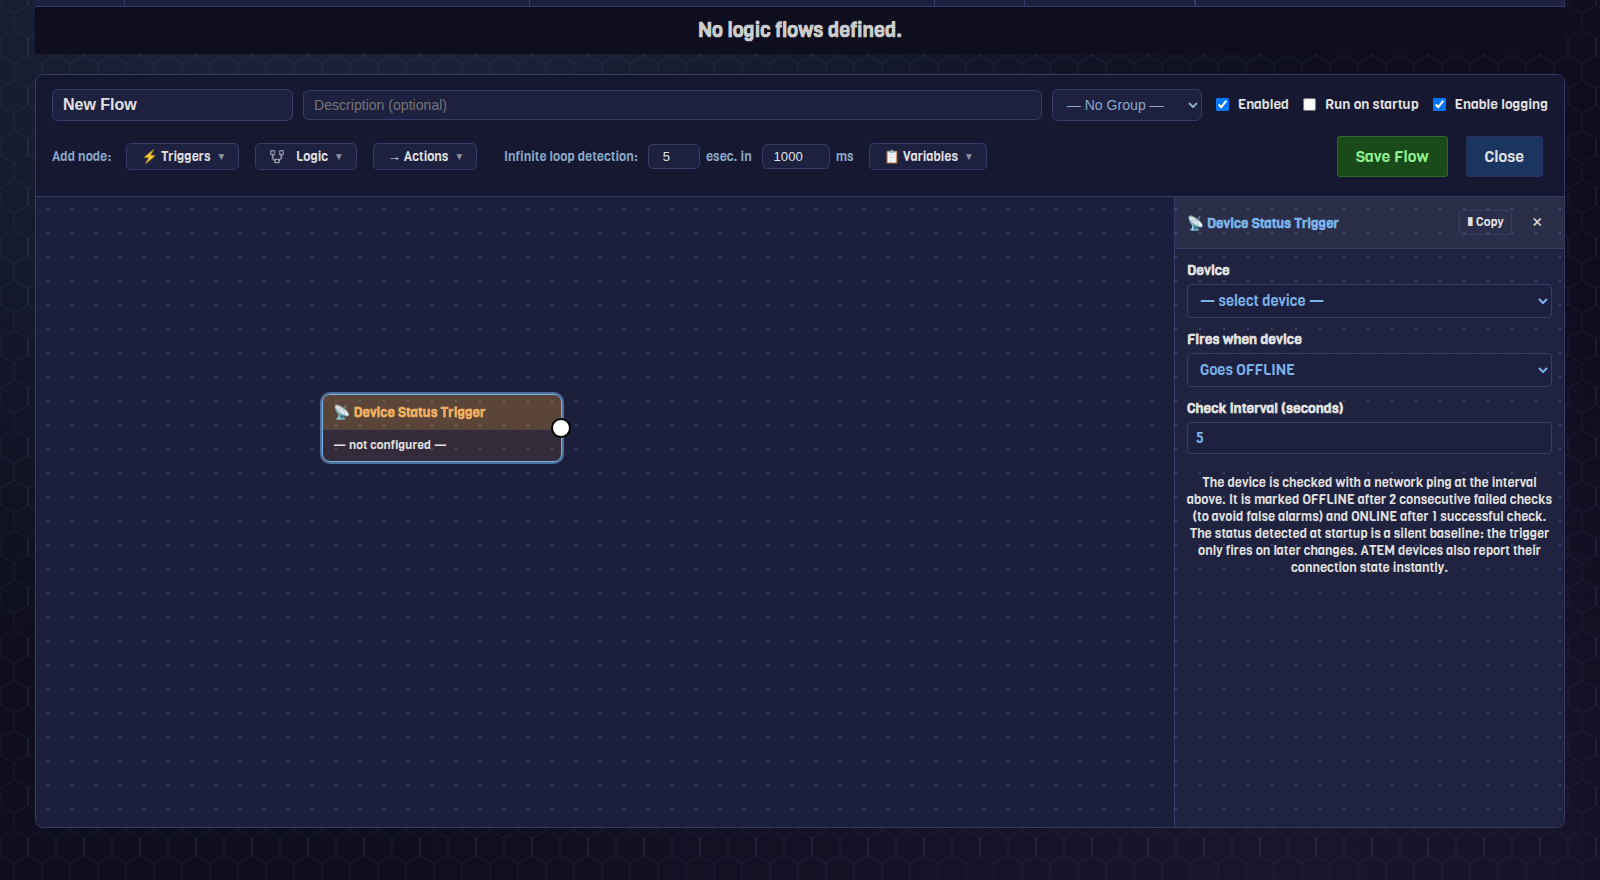This screenshot has height=880, width=1600.
Task: Open the Variables dropdown
Action: coord(927,157)
